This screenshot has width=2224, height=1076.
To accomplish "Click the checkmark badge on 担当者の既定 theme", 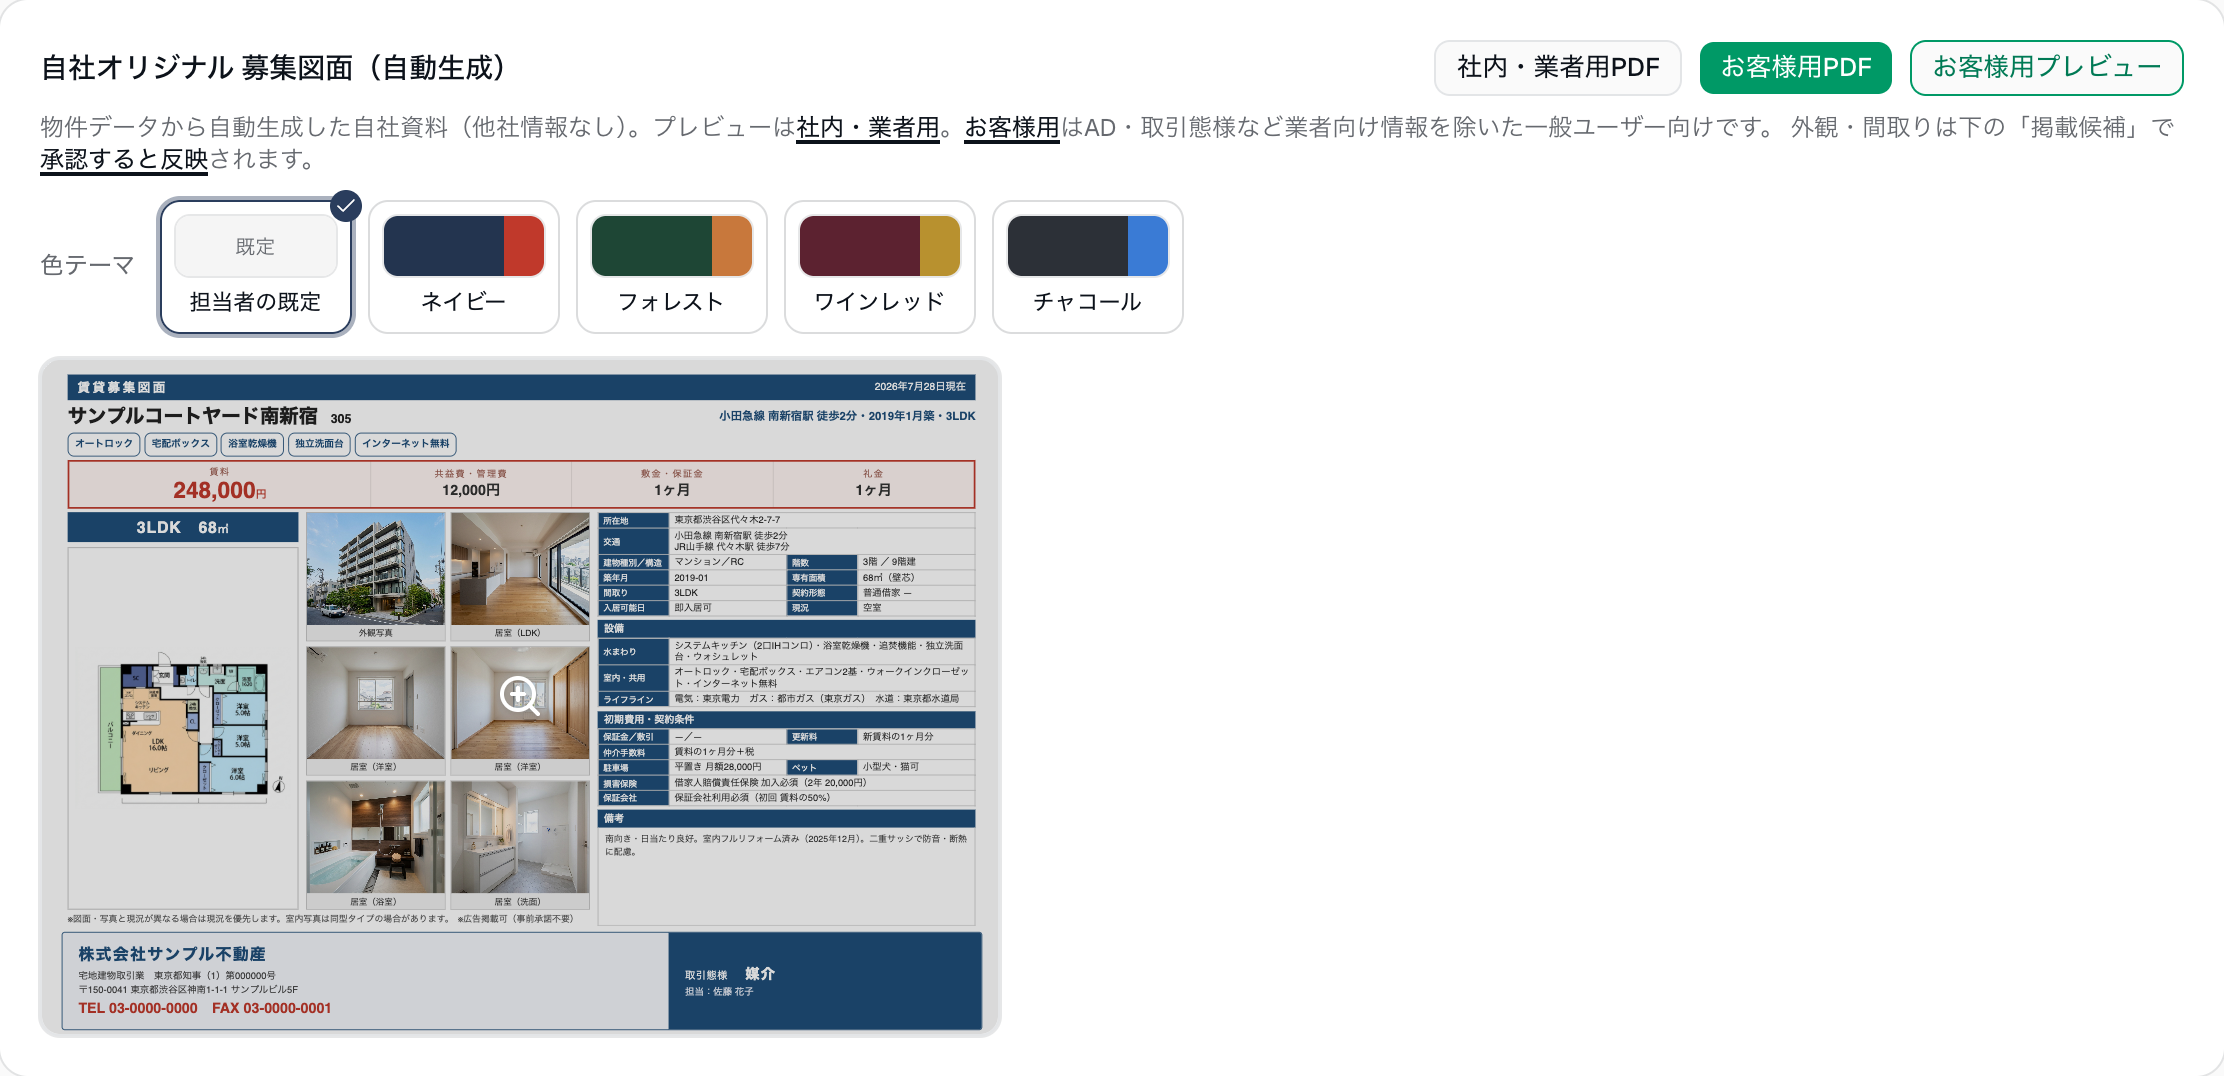I will pos(346,206).
